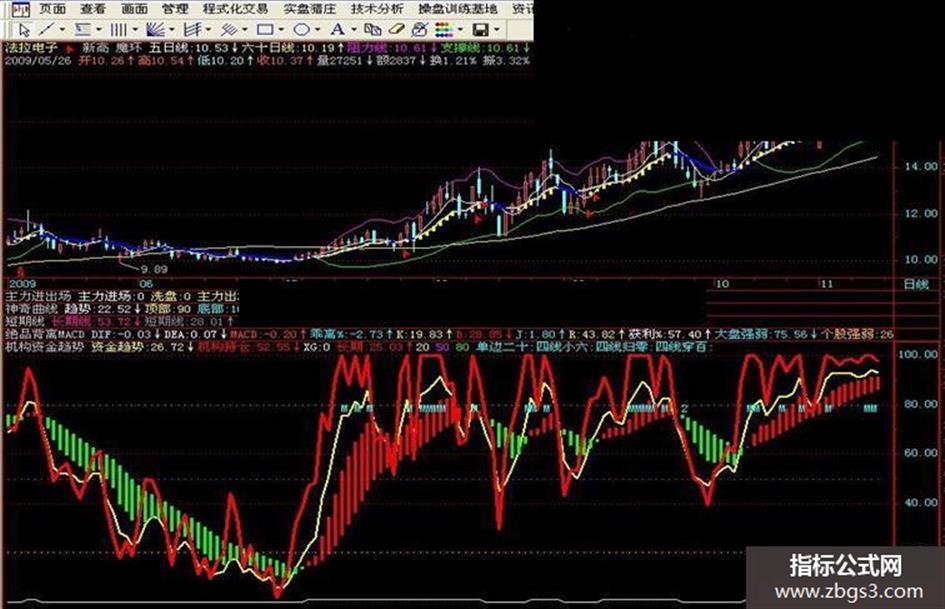Open the 程式化交易 menu
This screenshot has height=609, width=945.
pyautogui.click(x=236, y=9)
